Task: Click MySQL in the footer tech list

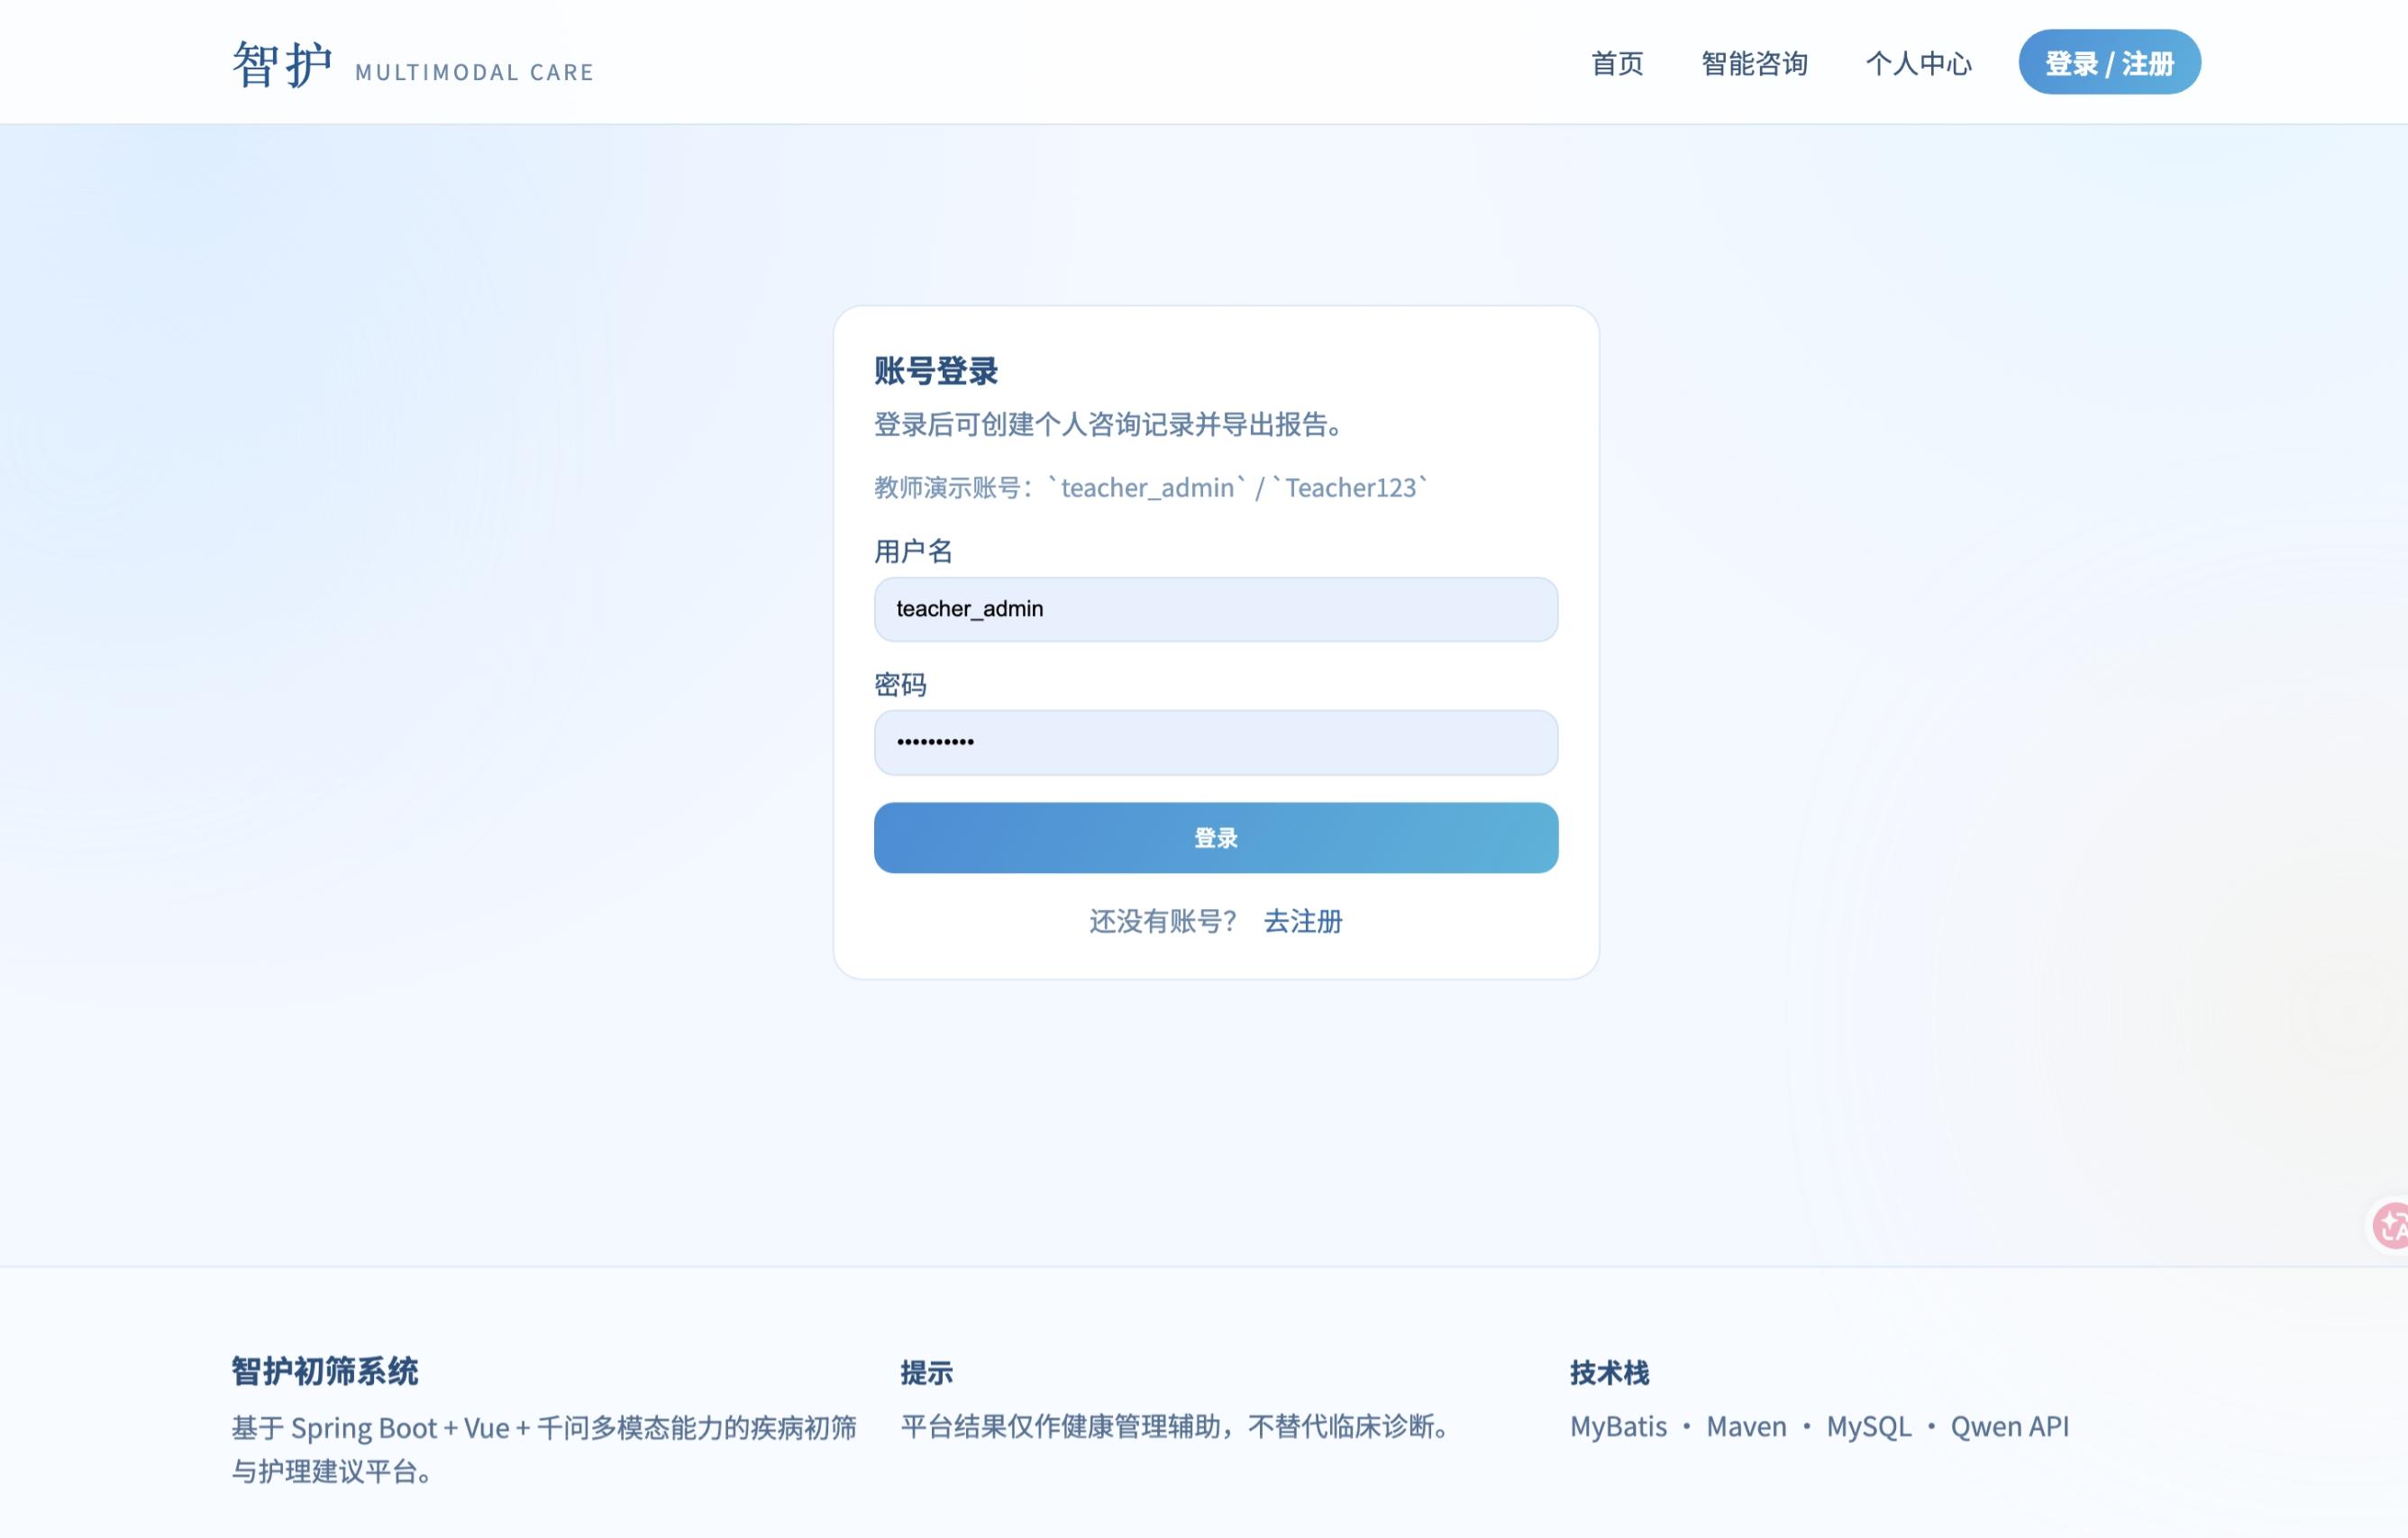Action: pyautogui.click(x=1868, y=1427)
